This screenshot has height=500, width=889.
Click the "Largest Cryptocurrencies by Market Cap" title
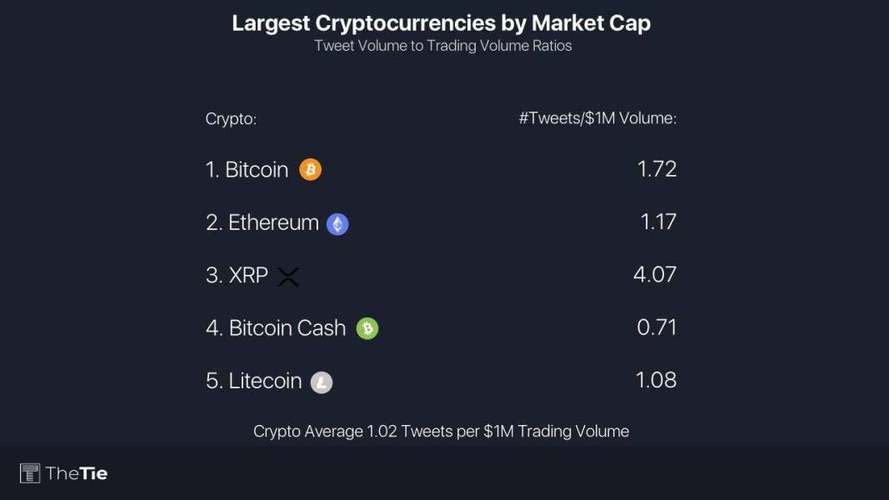441,23
